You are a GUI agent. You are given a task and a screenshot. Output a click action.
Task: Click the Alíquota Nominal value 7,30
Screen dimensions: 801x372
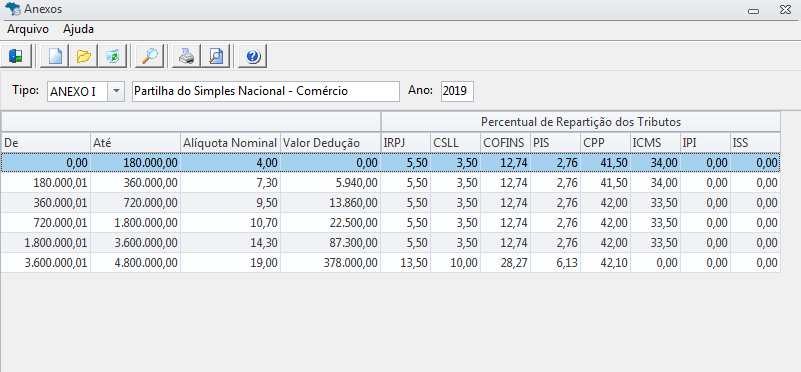tap(230, 183)
